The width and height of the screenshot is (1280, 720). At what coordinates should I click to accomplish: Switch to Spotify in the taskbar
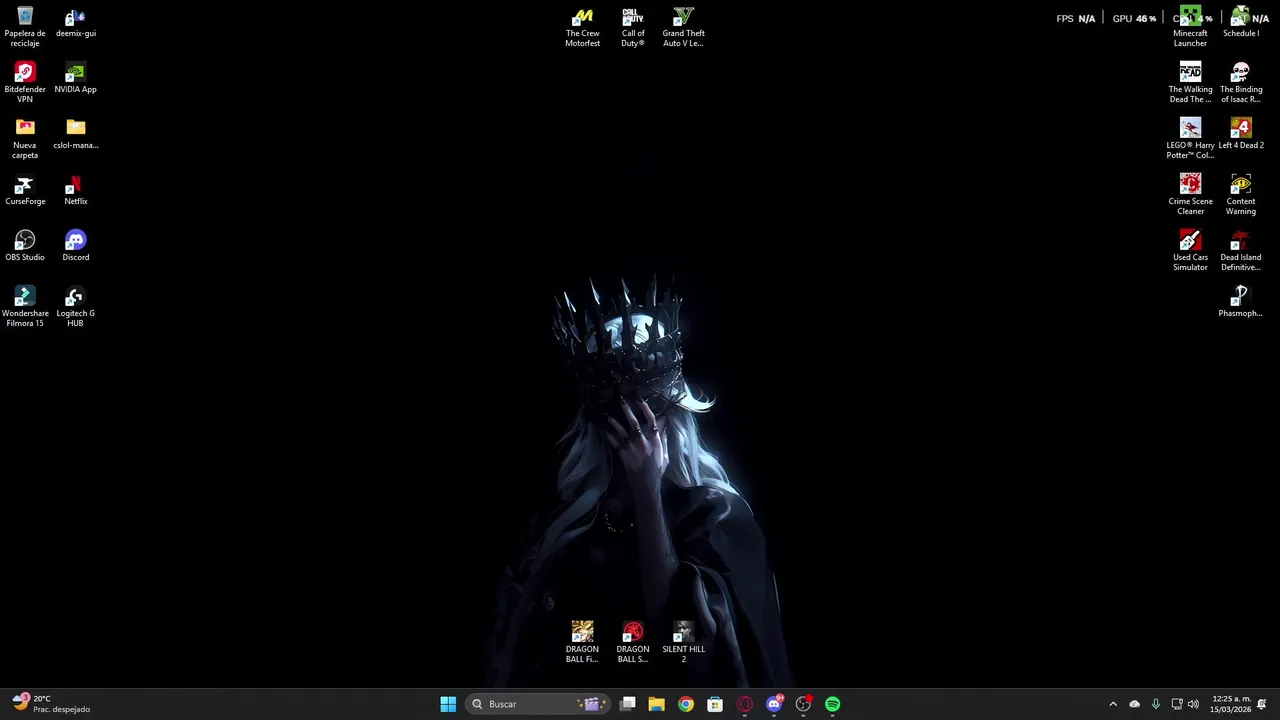832,704
